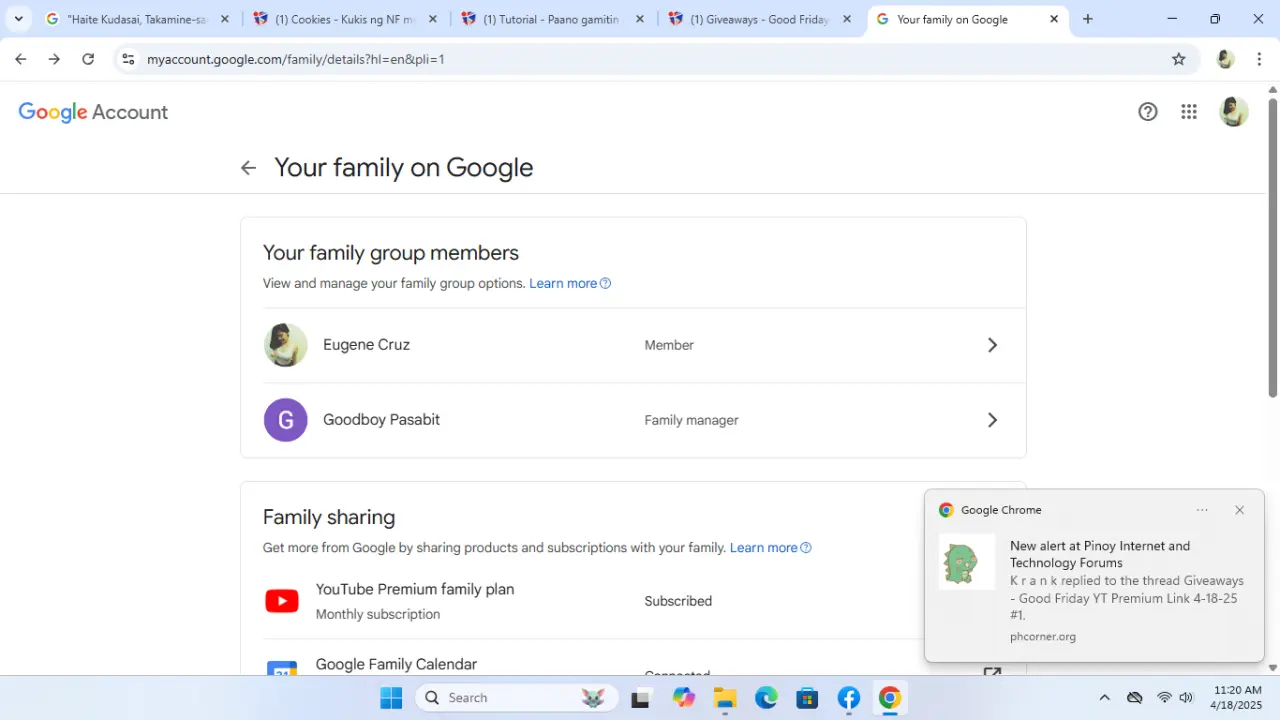
Task: Expand Eugene Cruz member details chevron
Action: (992, 345)
